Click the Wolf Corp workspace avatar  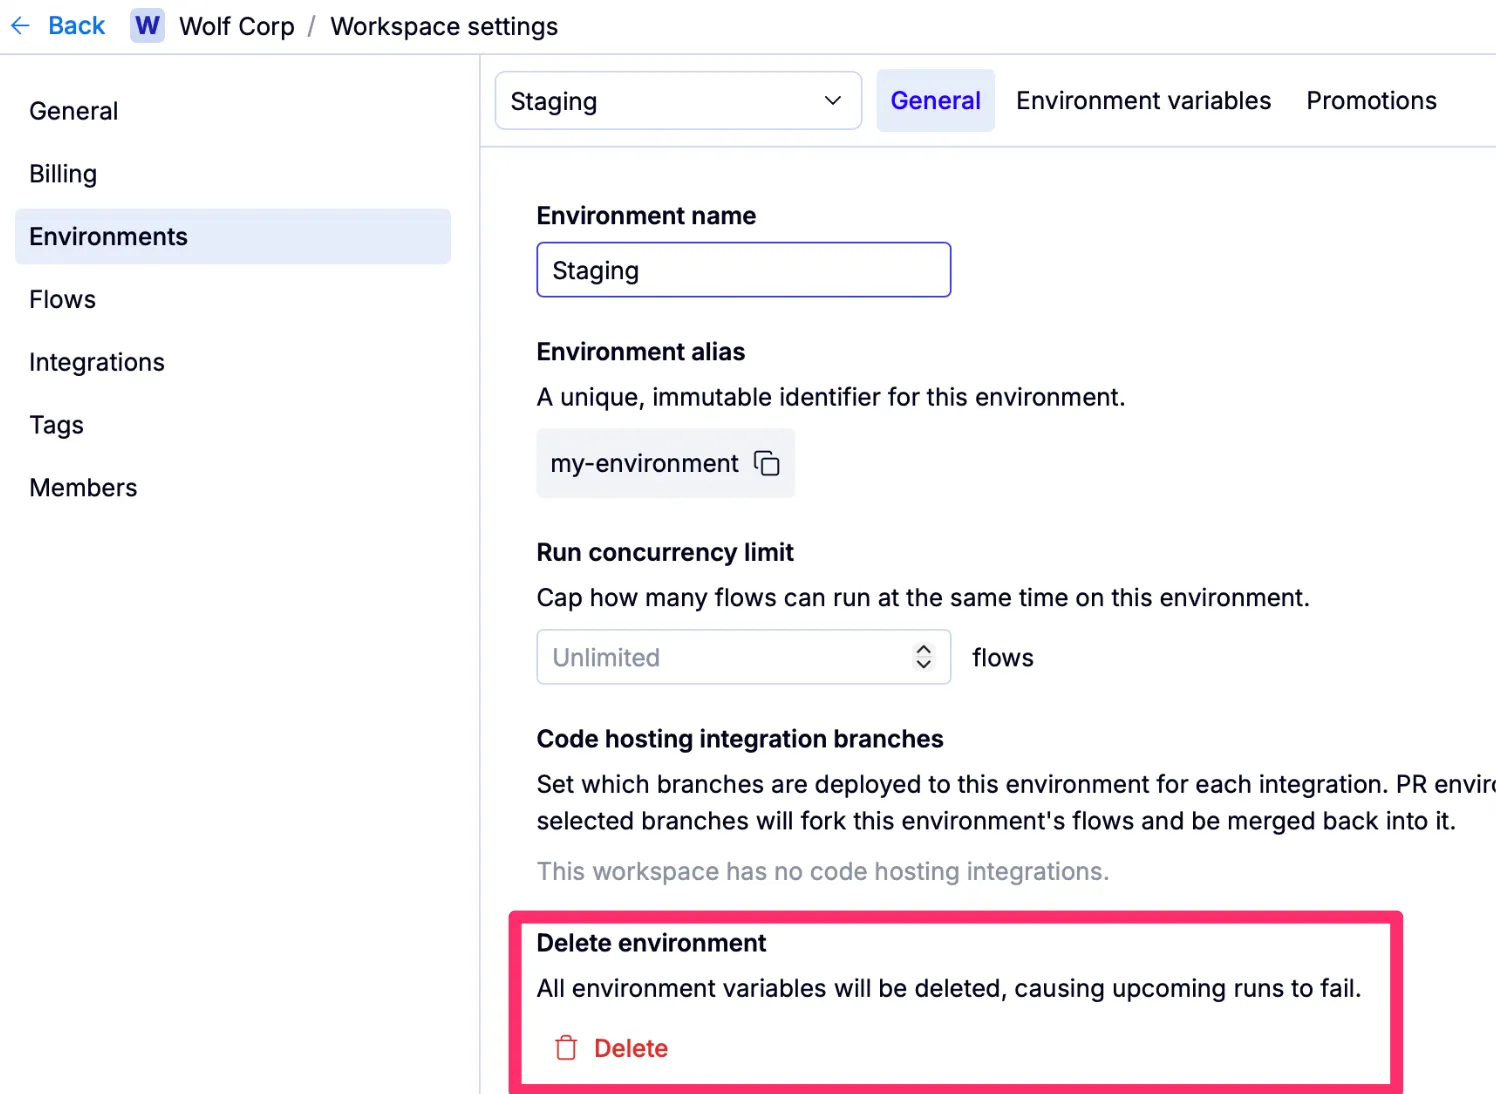tap(147, 26)
